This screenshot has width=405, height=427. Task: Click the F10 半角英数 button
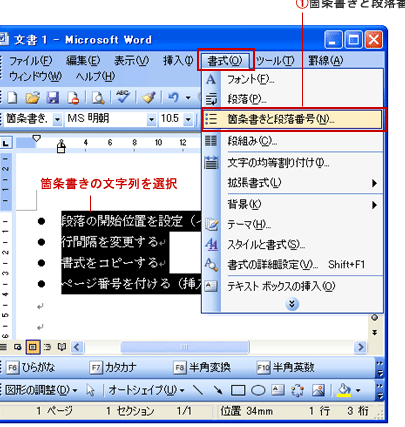[x=286, y=368]
